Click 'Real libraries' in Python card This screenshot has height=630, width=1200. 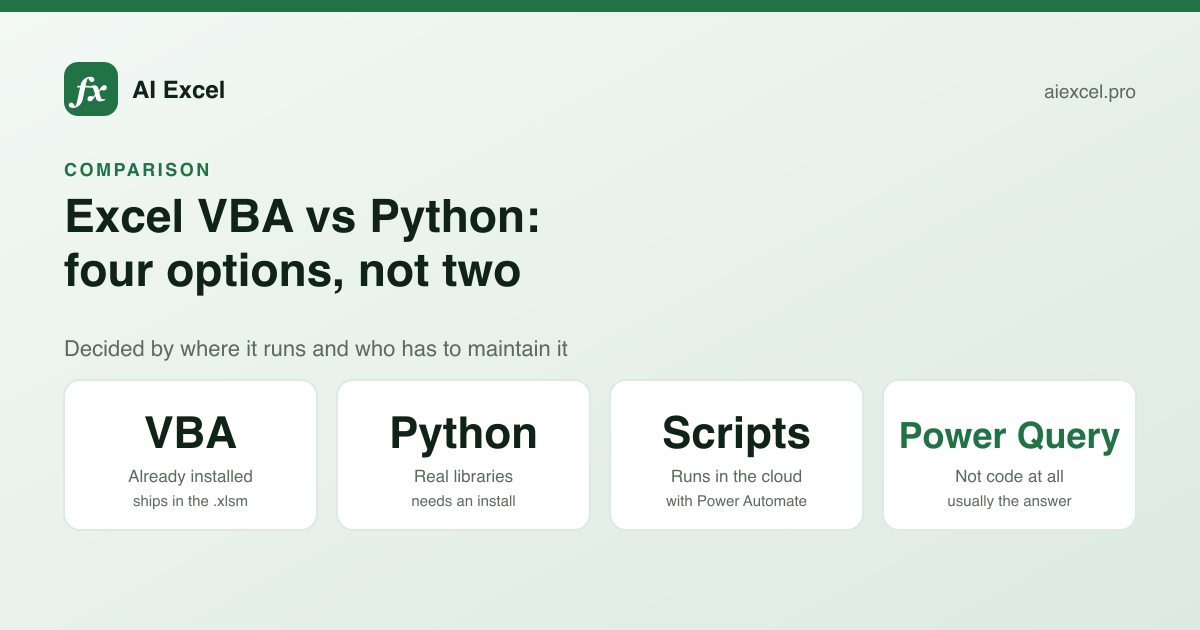(463, 476)
